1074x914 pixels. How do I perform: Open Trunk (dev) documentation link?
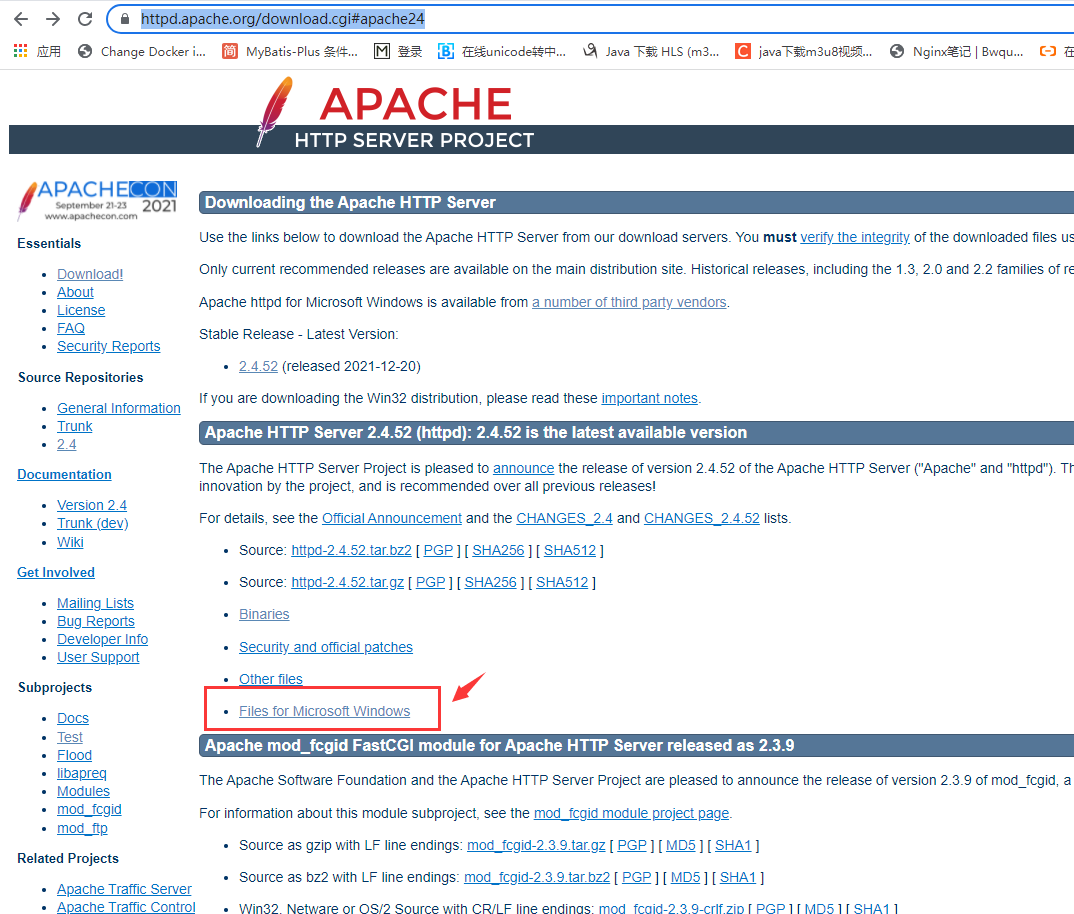point(92,523)
